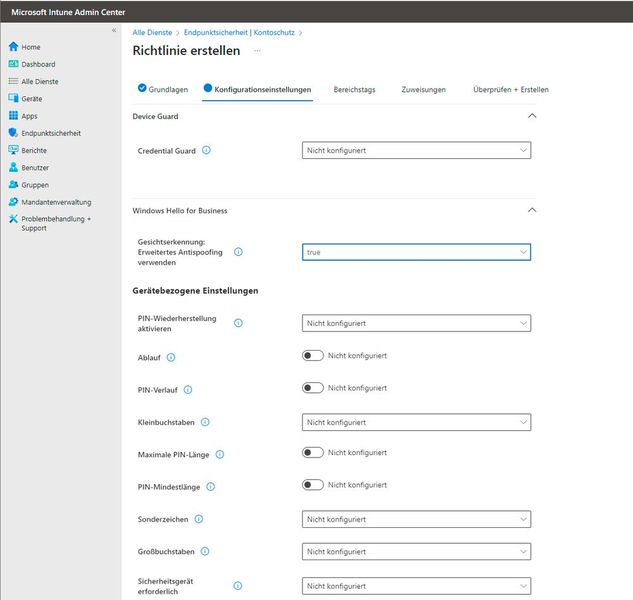Open Gruppen navigation link
The height and width of the screenshot is (600, 633).
coord(35,185)
